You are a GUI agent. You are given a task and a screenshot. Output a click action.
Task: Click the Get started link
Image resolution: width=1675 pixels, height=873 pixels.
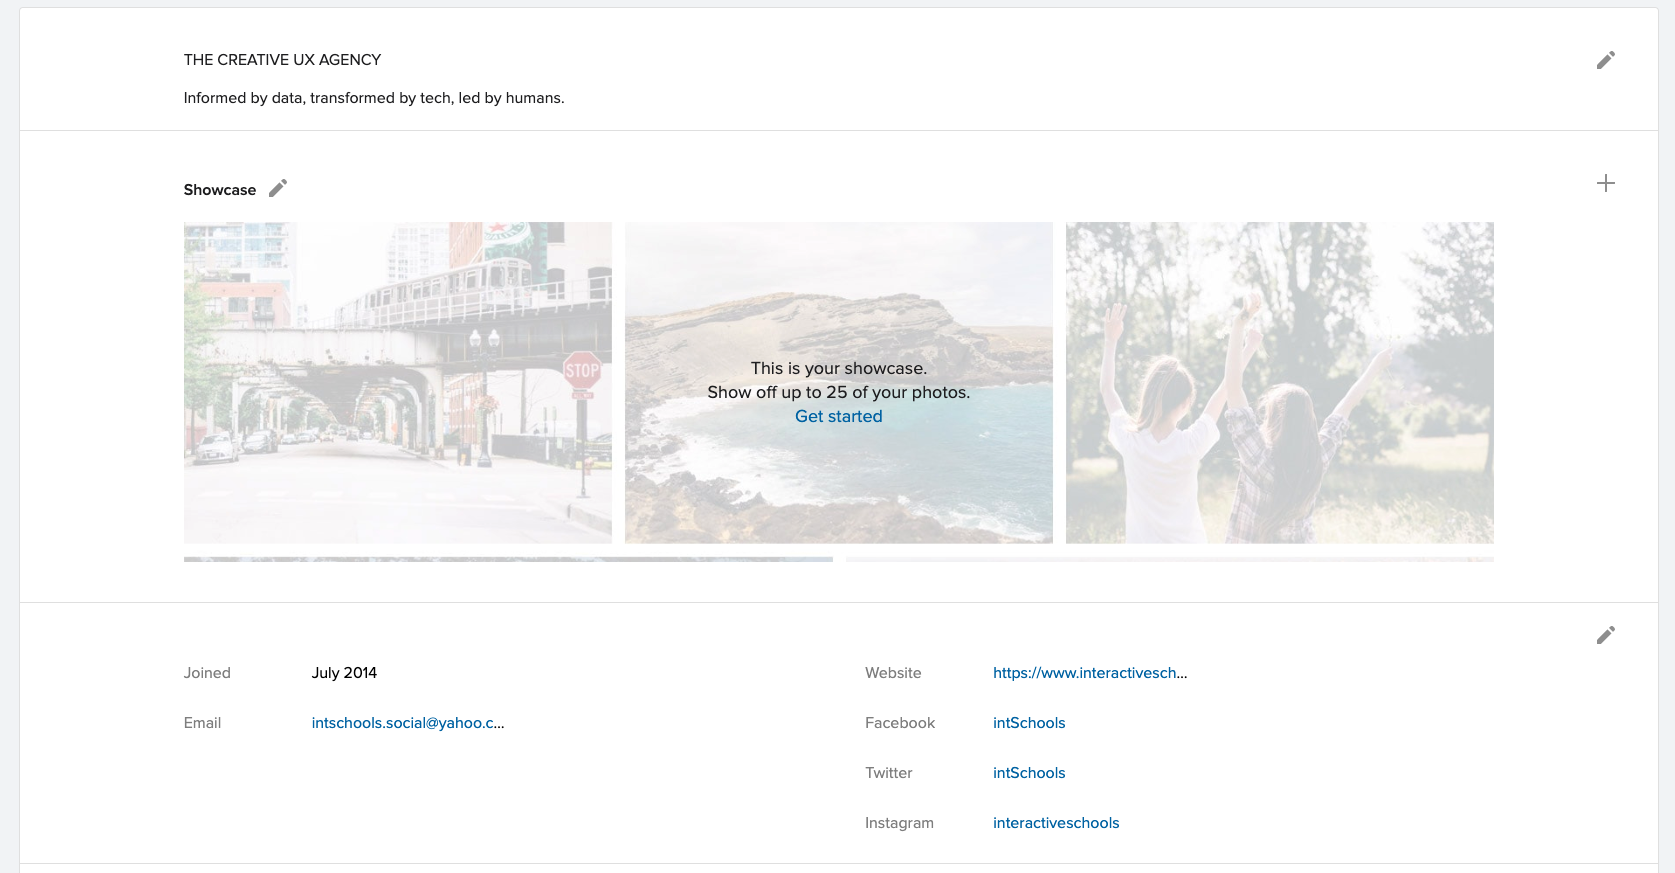point(838,416)
